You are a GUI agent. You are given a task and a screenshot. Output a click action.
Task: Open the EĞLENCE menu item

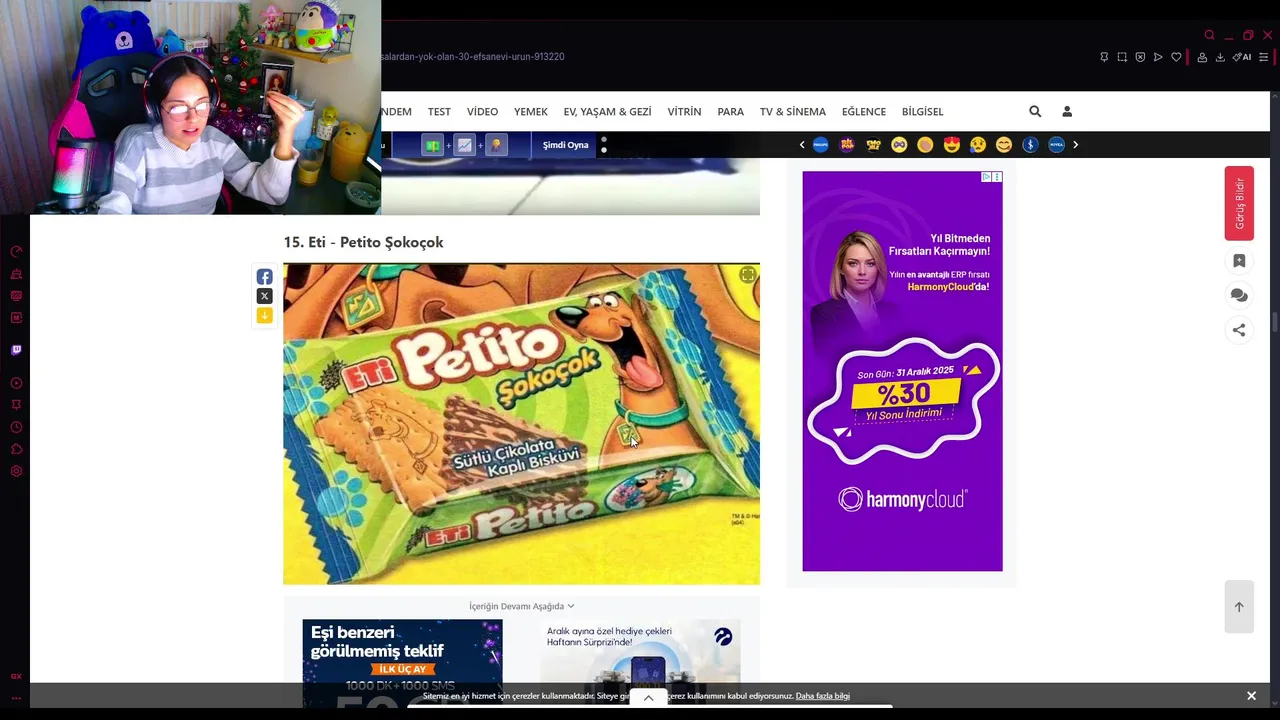tap(864, 111)
